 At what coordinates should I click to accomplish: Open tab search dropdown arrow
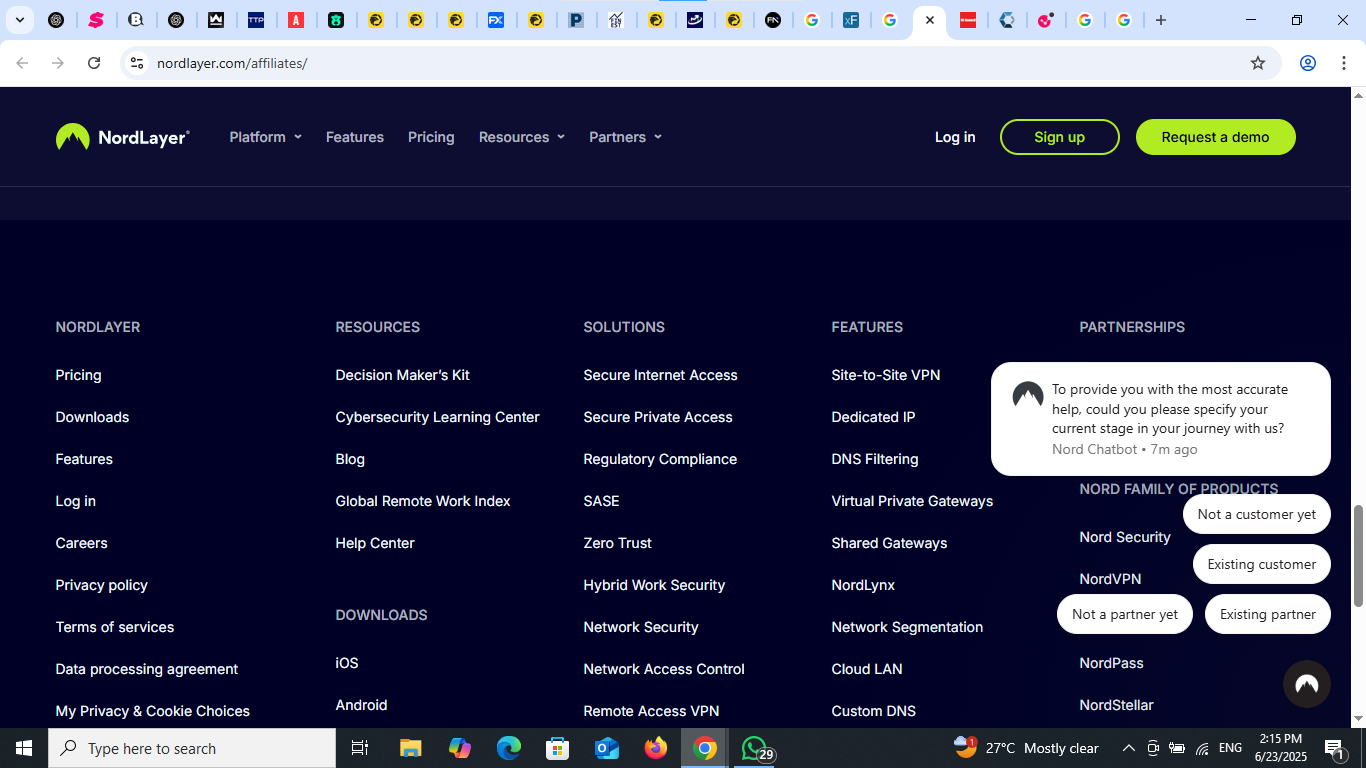[19, 20]
